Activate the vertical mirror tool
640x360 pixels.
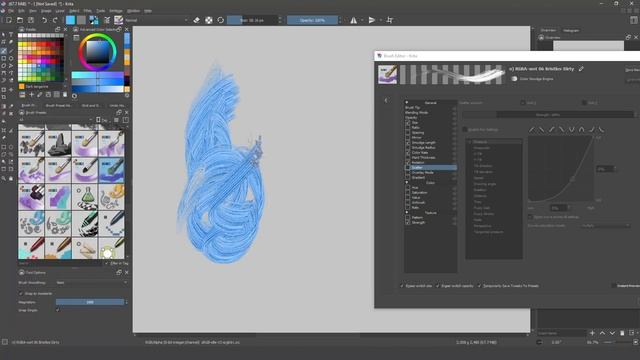(372, 20)
